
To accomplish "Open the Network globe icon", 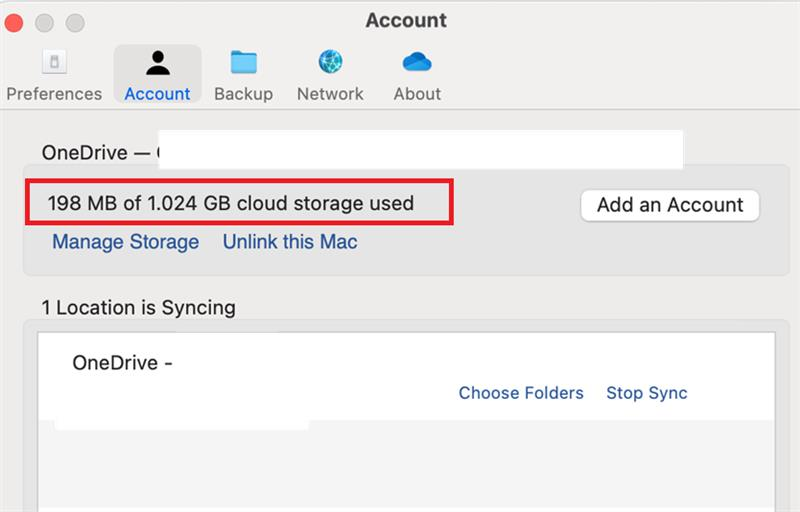I will [x=330, y=62].
